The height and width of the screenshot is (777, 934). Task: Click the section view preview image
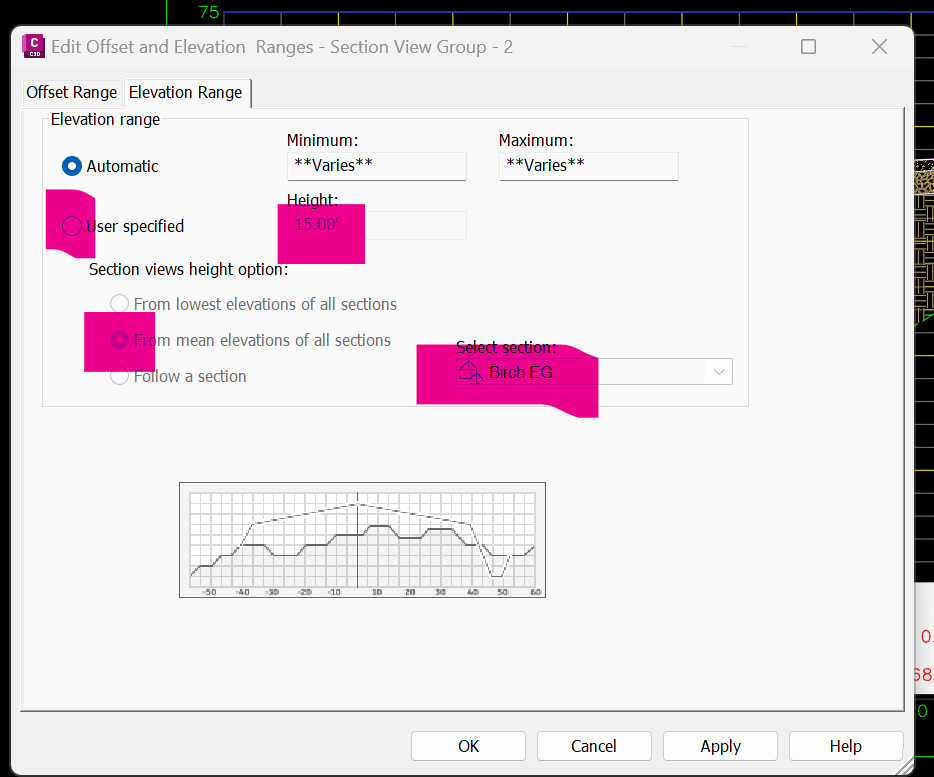pos(362,540)
